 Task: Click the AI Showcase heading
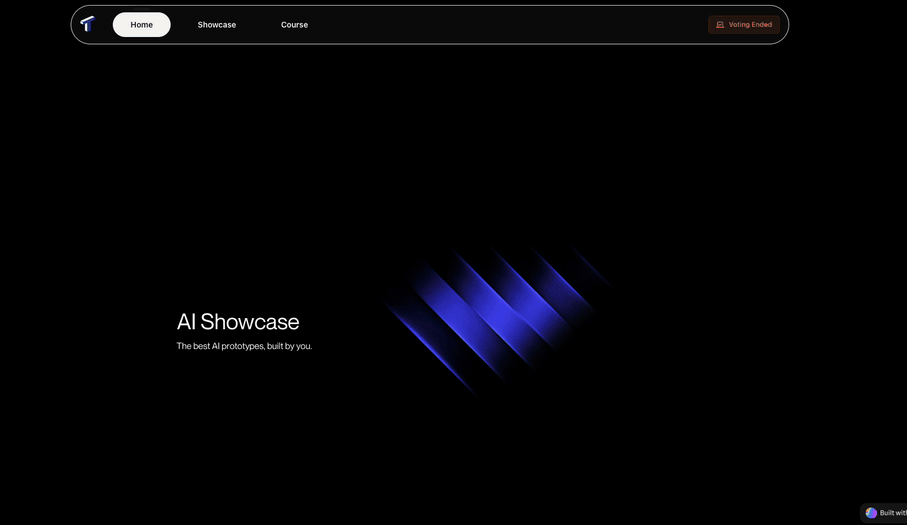(238, 322)
